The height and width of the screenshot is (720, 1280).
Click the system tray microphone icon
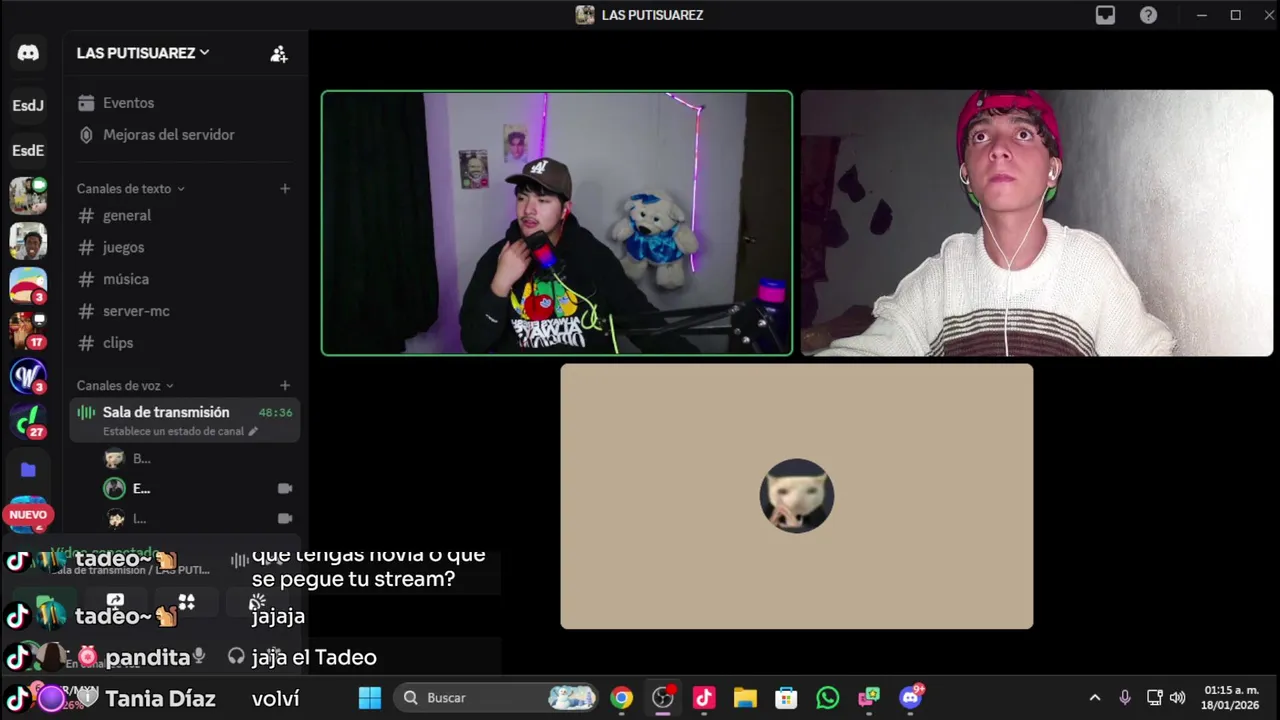(x=1125, y=698)
